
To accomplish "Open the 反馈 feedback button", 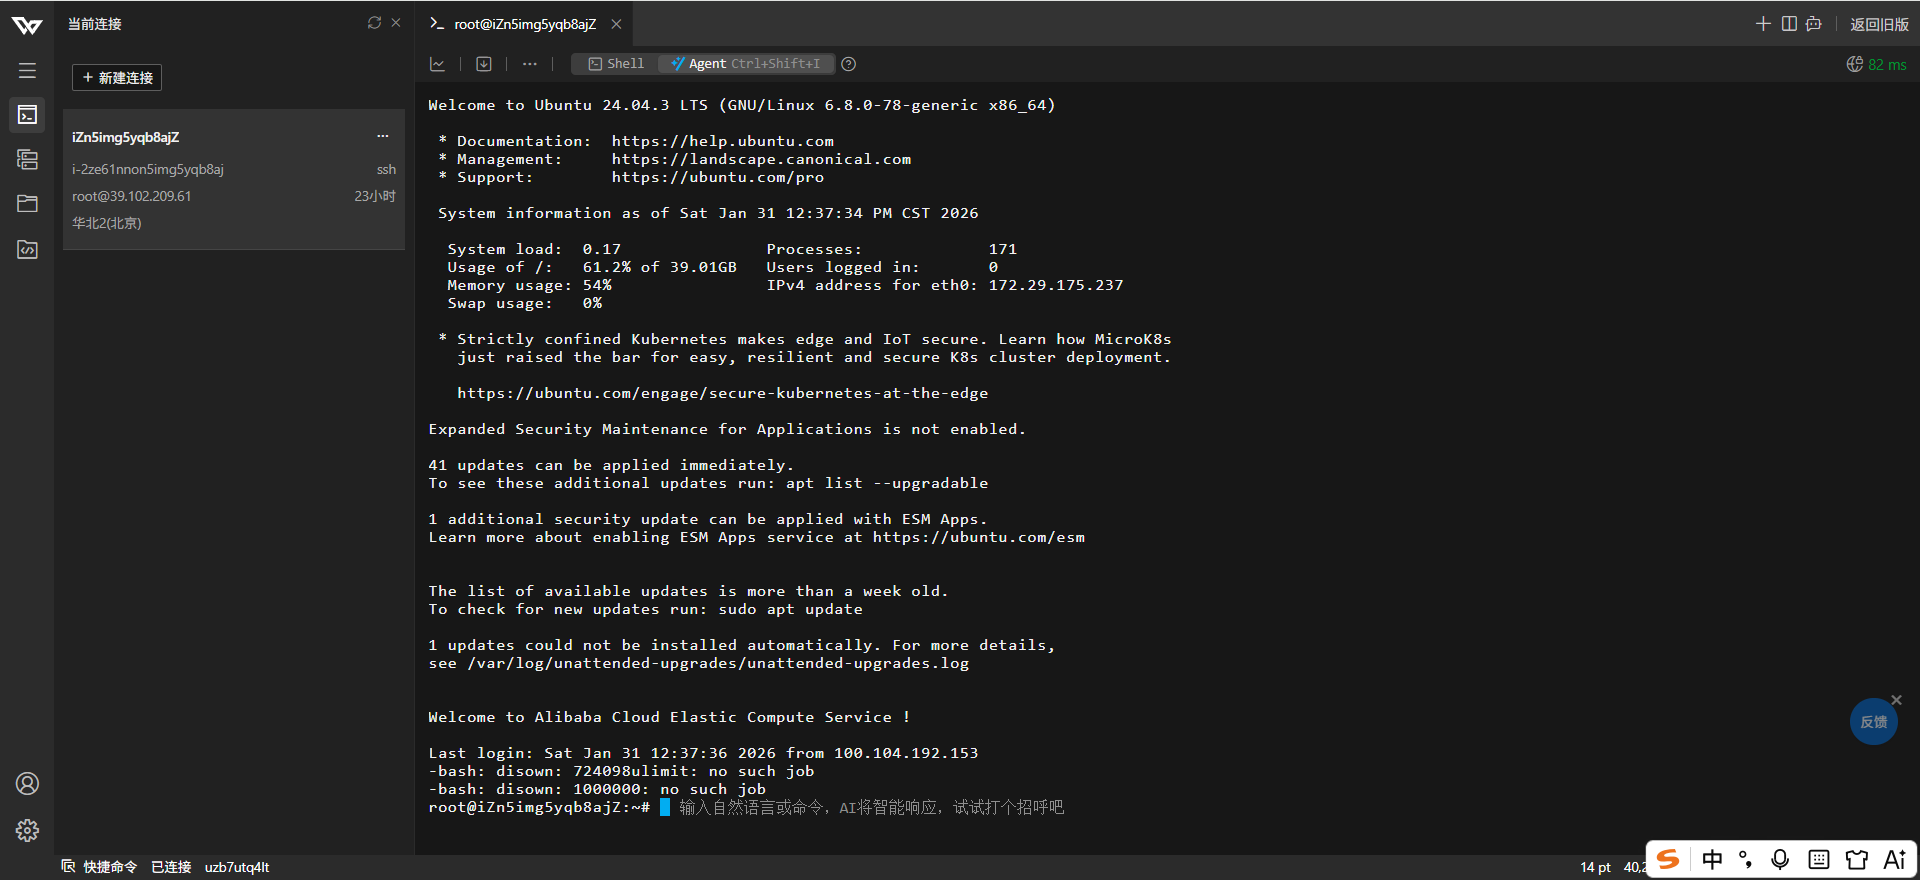I will 1873,722.
